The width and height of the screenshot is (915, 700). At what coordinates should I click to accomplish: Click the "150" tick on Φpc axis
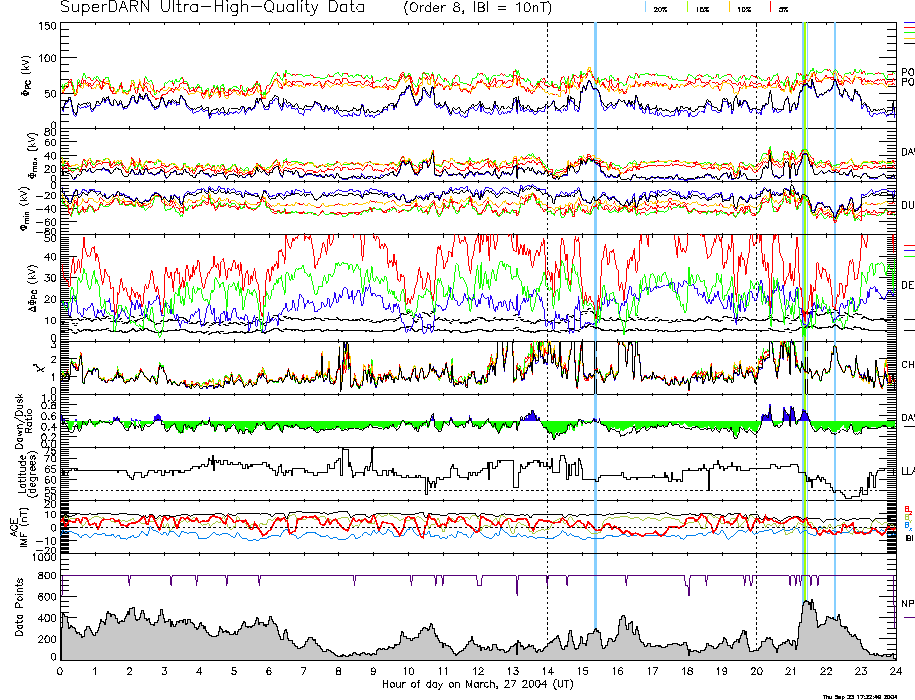pos(48,26)
